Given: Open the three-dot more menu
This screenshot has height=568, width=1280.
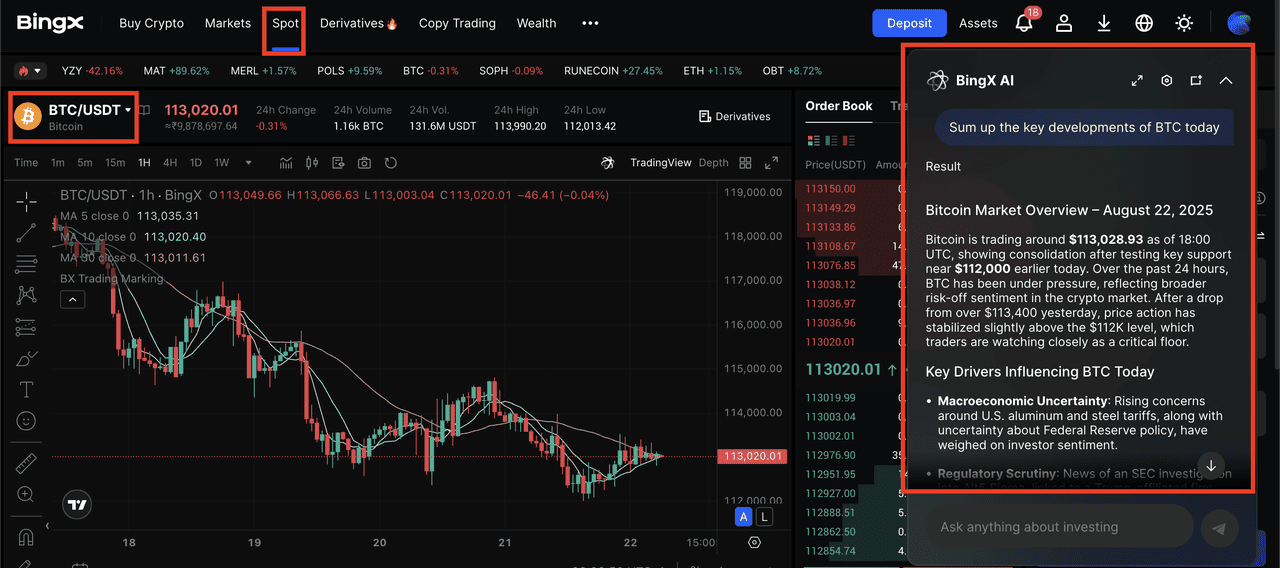Looking at the screenshot, I should [590, 23].
